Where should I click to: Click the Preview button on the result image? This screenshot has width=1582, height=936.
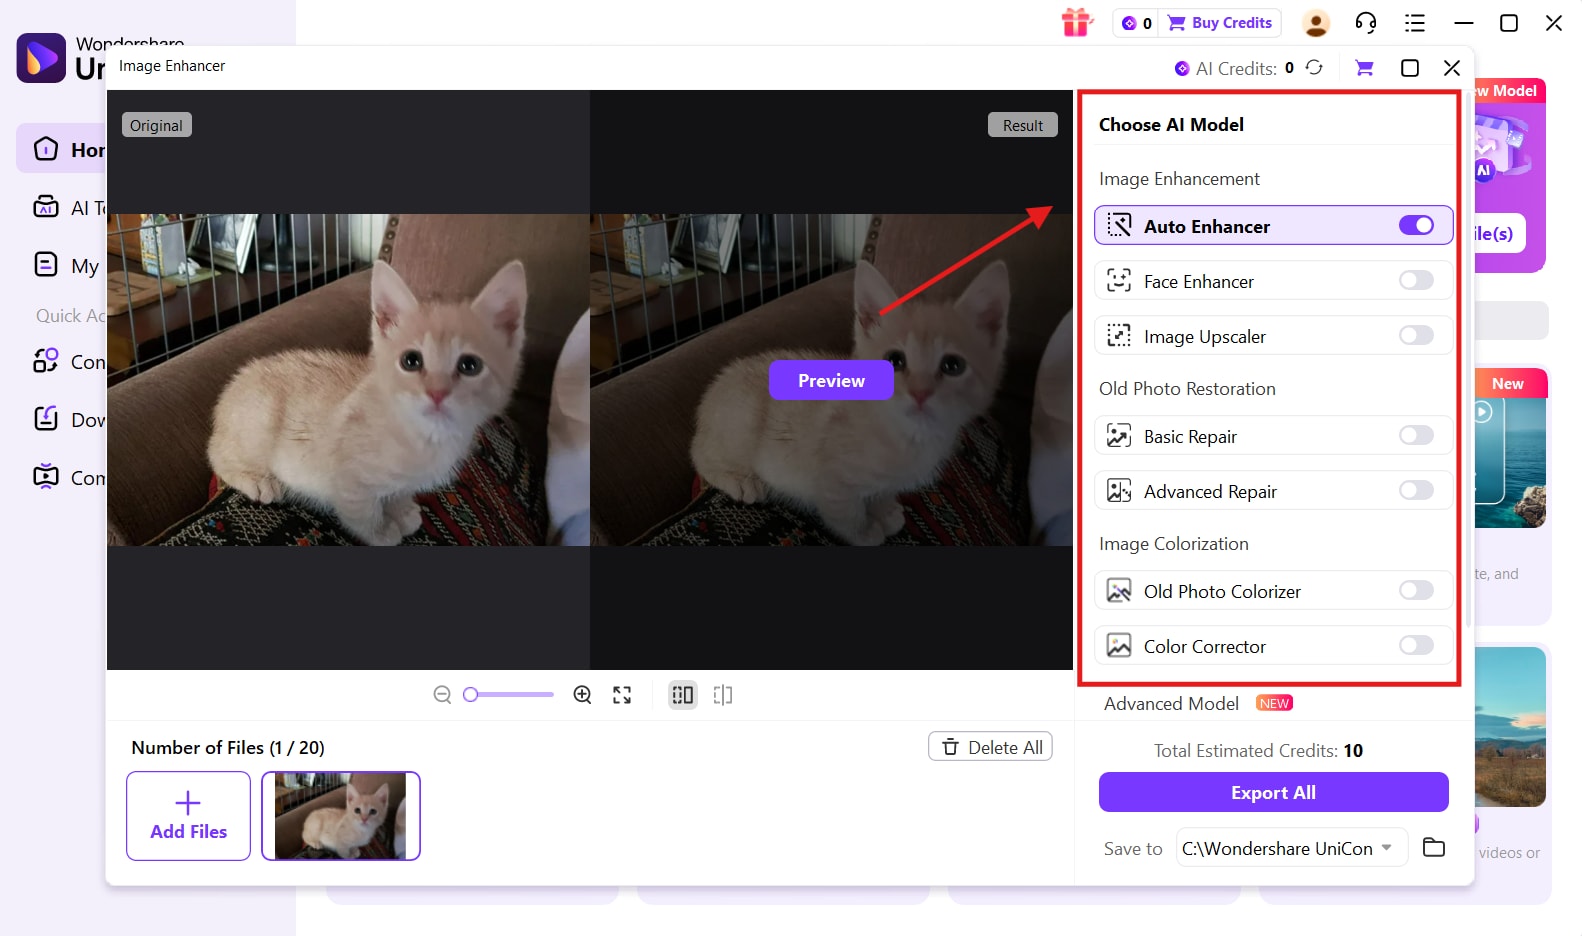(x=831, y=380)
